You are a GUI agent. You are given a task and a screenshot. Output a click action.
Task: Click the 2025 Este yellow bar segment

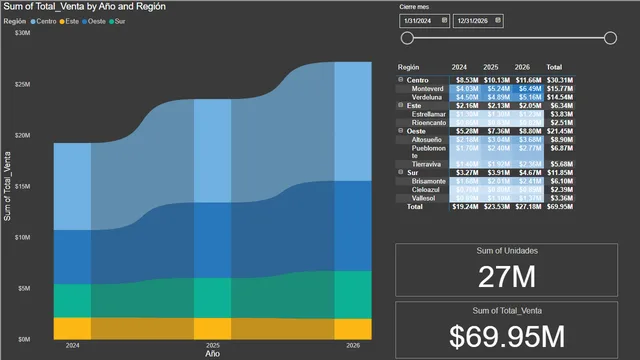212,329
